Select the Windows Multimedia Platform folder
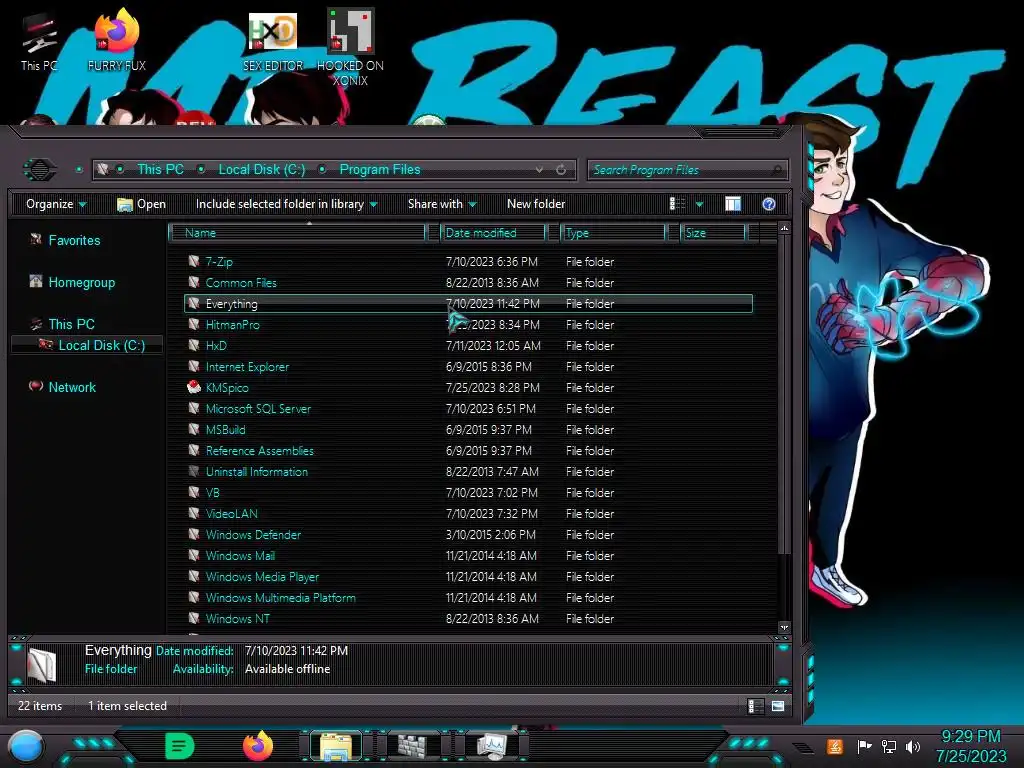The width and height of the screenshot is (1024, 768). (280, 598)
